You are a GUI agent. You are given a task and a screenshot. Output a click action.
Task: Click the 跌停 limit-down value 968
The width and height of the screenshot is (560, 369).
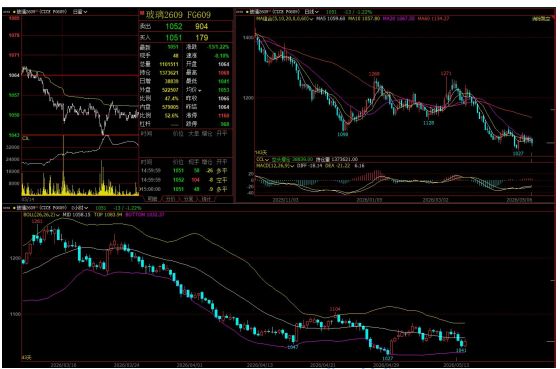[x=225, y=124]
